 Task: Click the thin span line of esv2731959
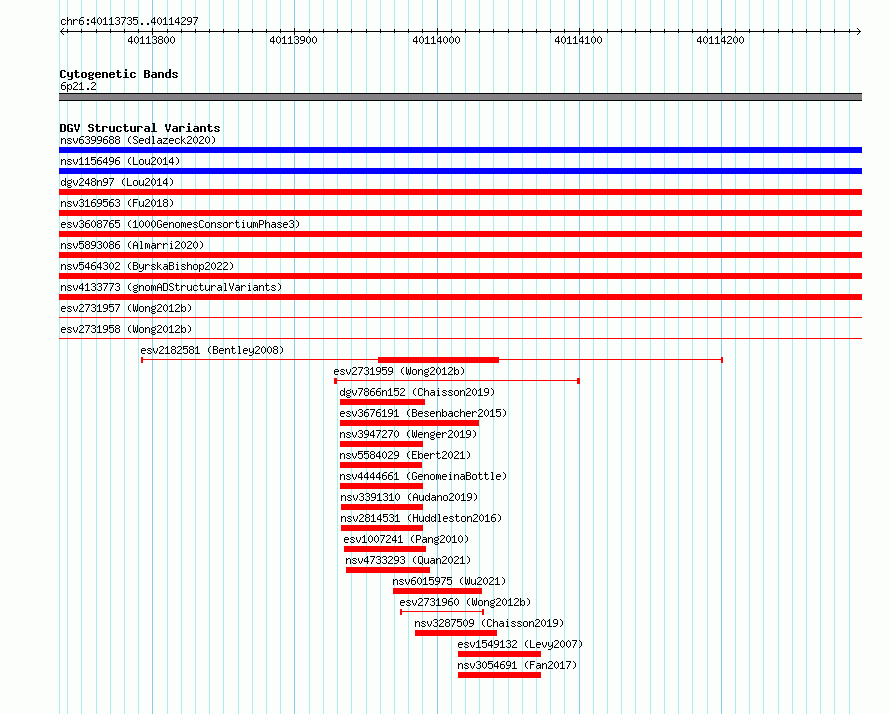[x=457, y=381]
